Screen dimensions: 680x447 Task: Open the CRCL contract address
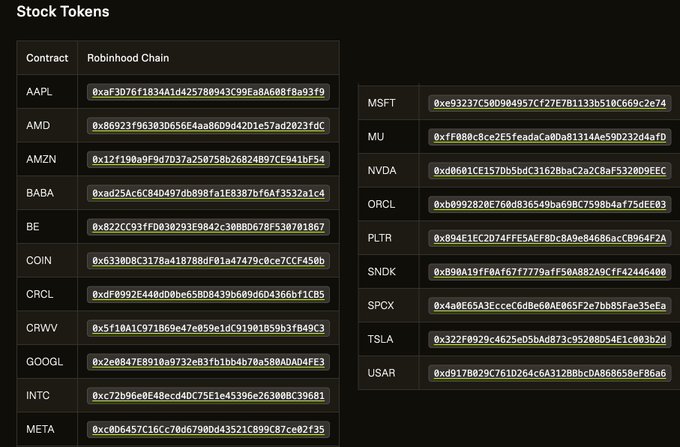[x=208, y=295]
